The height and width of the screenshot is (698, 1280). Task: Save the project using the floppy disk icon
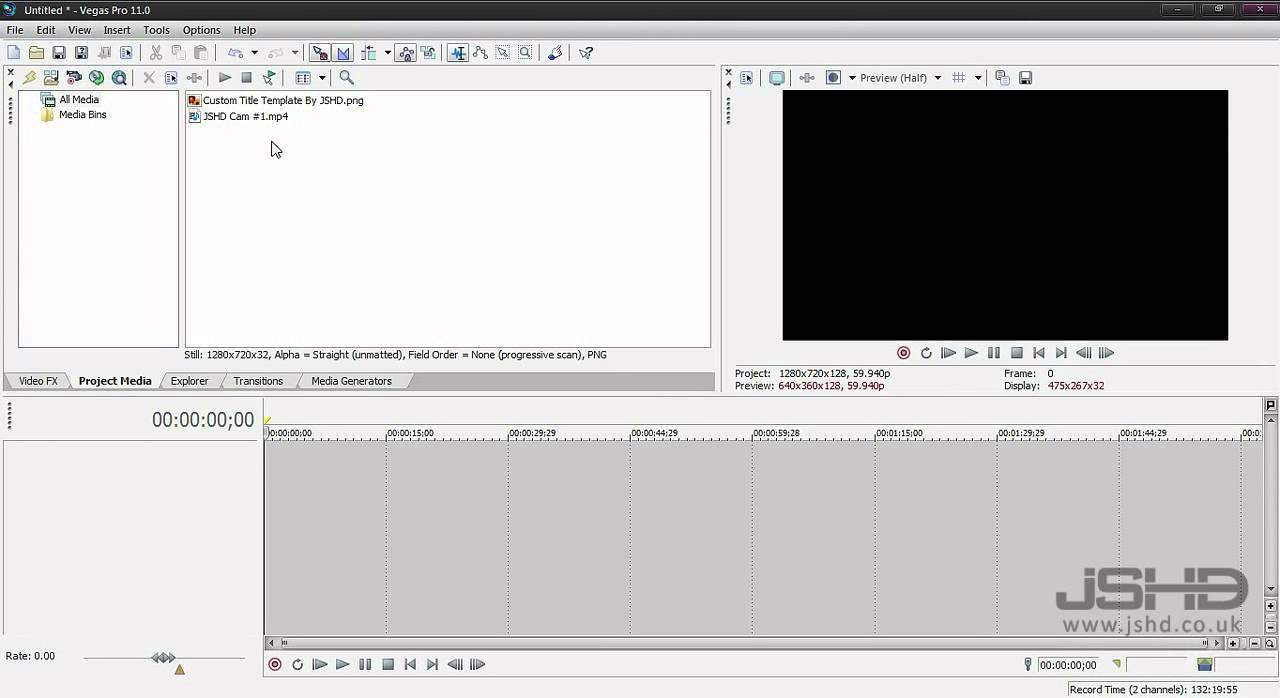[59, 53]
